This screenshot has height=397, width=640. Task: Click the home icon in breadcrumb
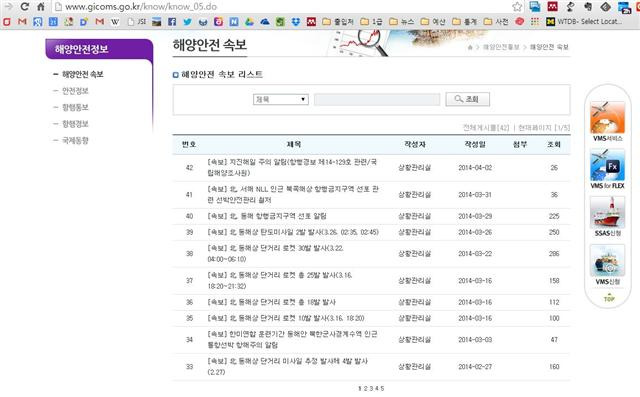coord(470,47)
